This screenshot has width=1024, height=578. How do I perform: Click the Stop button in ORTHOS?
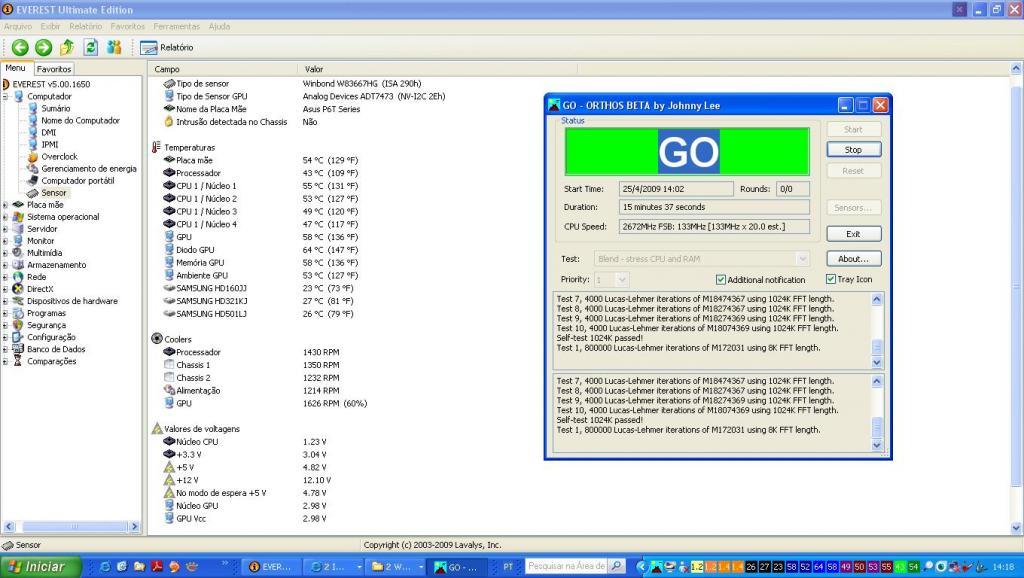click(854, 150)
